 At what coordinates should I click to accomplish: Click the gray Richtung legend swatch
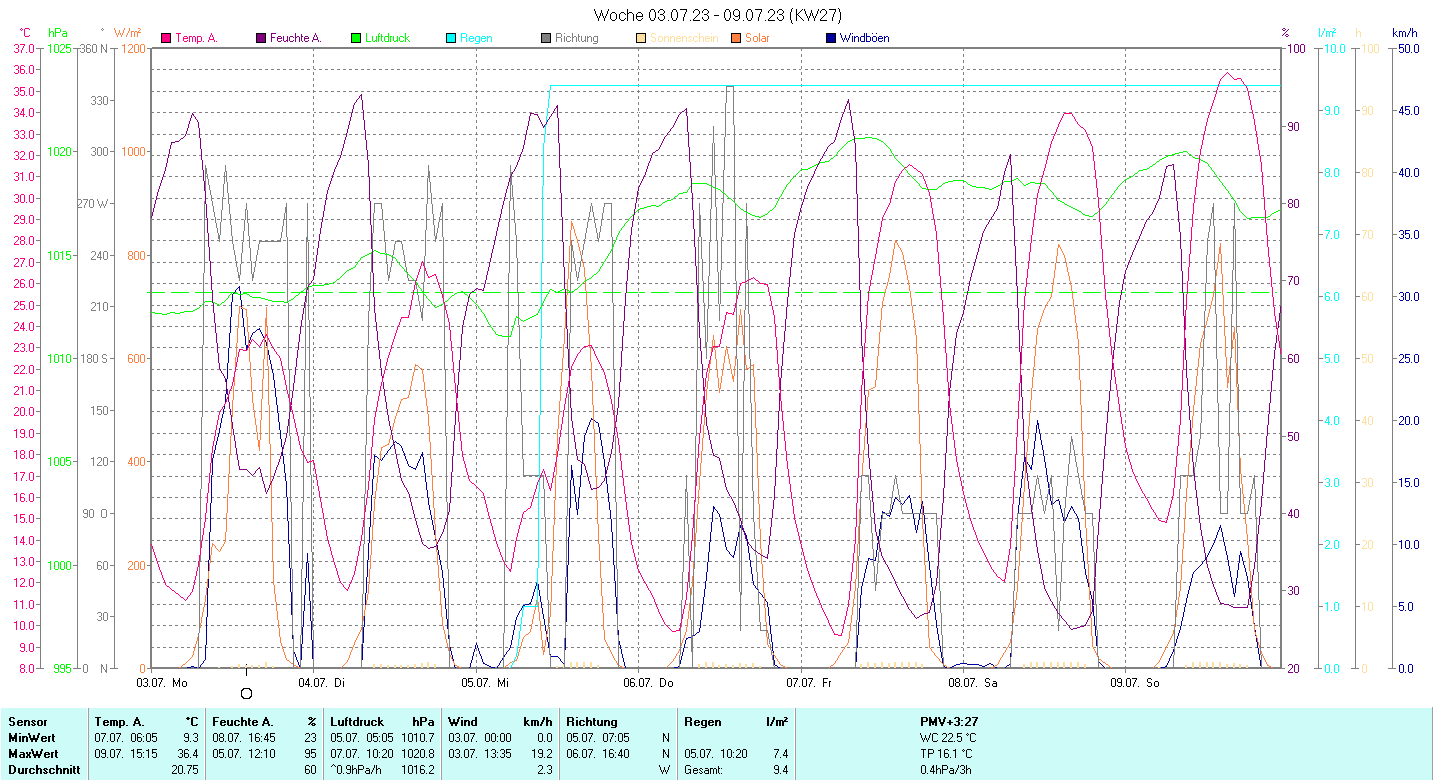pyautogui.click(x=546, y=38)
